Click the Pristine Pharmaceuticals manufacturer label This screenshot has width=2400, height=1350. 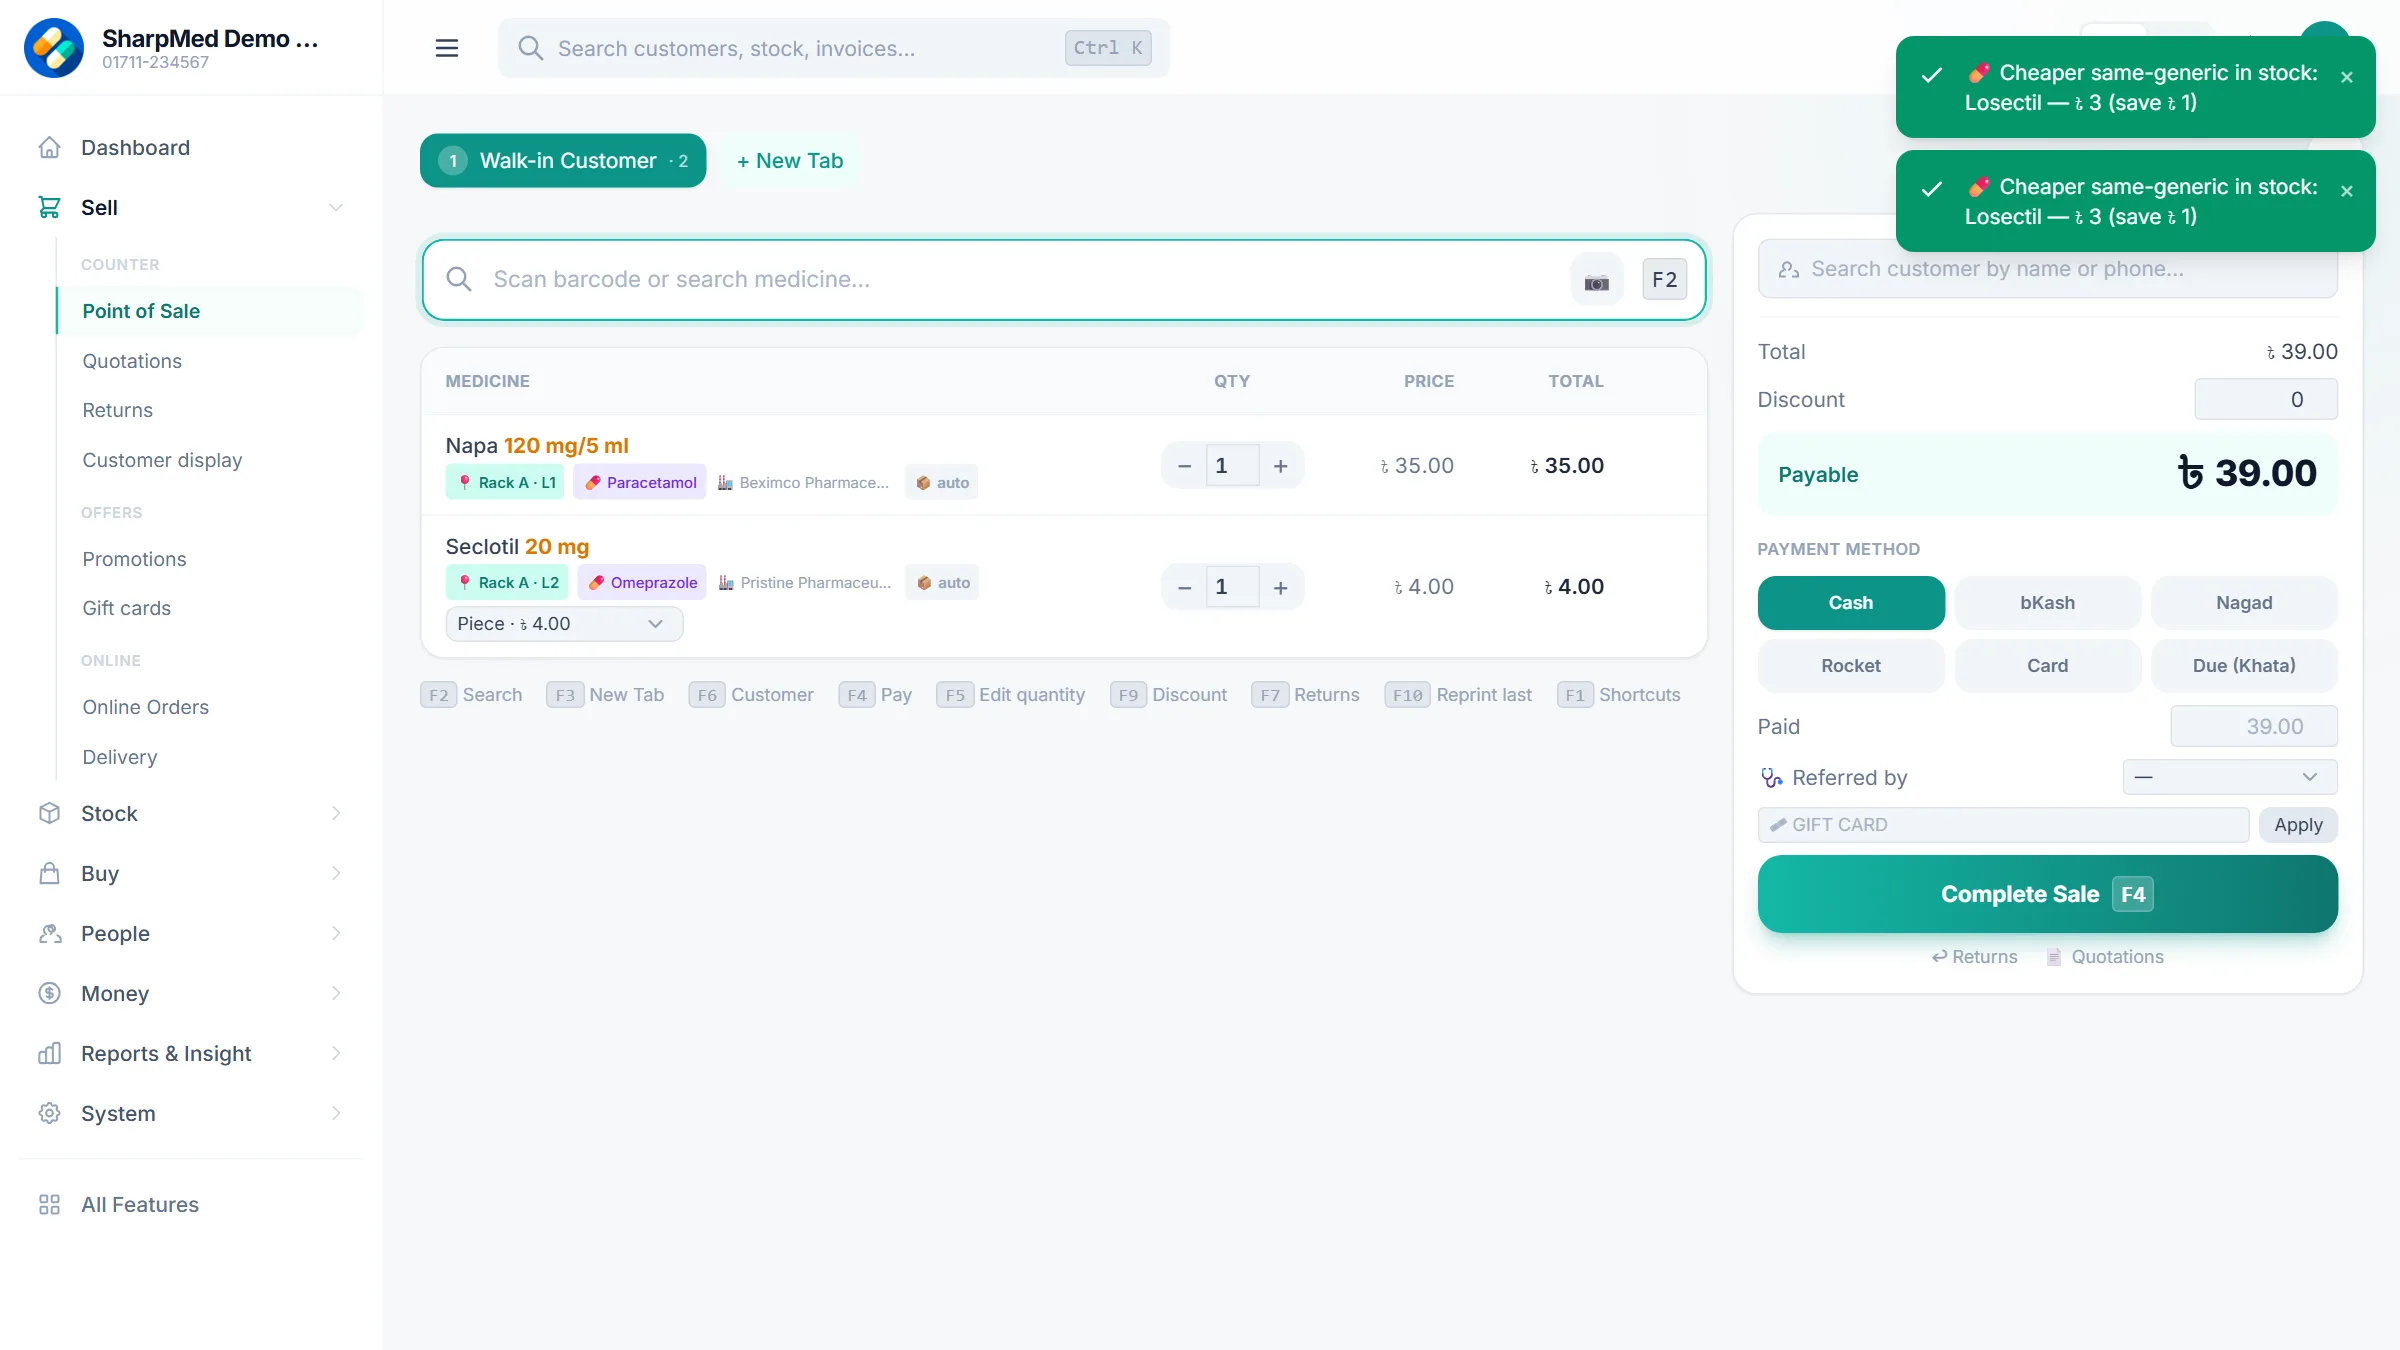(x=804, y=582)
